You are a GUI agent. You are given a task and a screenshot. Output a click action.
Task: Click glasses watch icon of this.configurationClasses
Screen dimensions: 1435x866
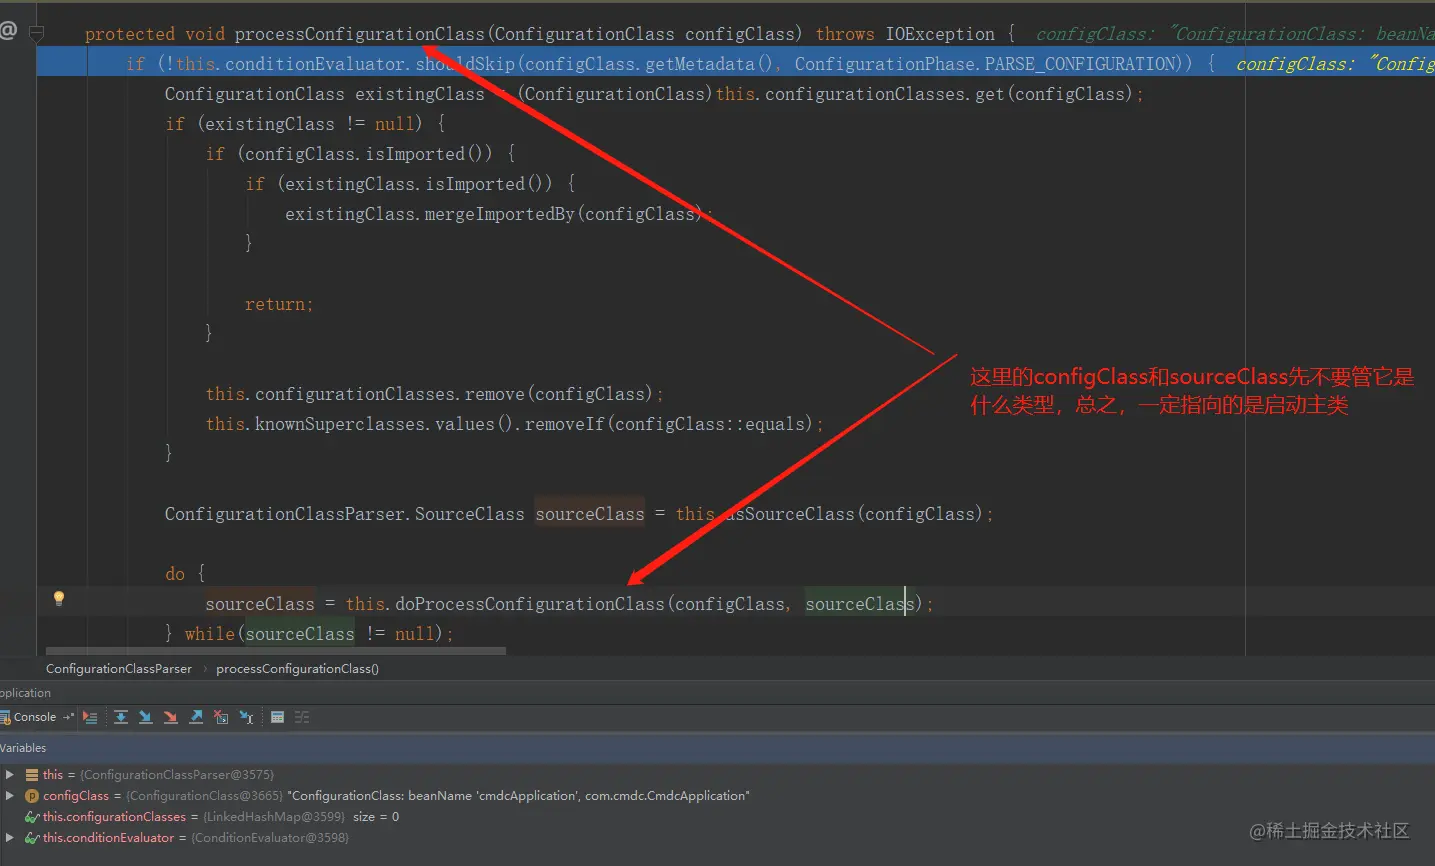pos(32,817)
